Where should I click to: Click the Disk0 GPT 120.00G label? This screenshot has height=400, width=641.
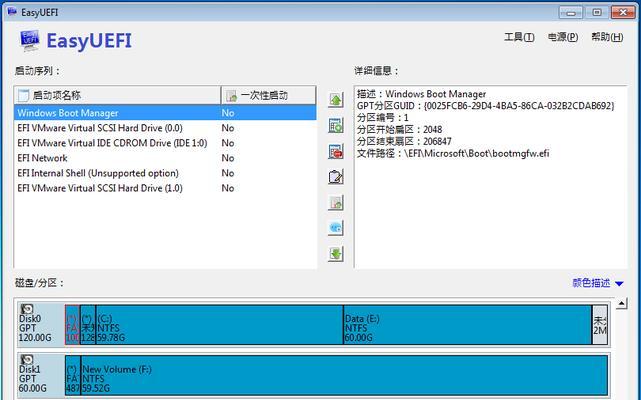click(35, 328)
